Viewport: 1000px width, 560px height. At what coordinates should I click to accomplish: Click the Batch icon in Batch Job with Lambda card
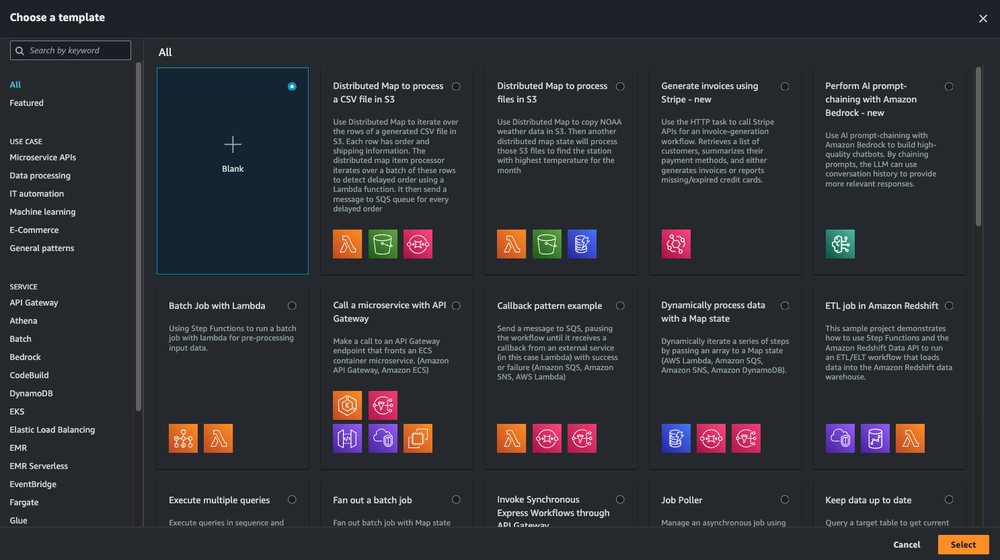tap(183, 438)
